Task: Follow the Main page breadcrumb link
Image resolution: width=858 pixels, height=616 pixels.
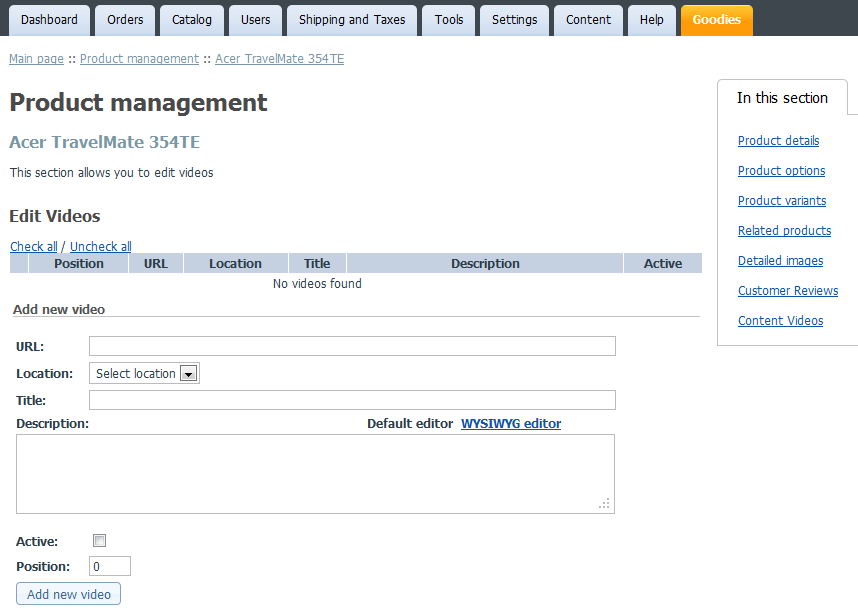Action: [36, 59]
